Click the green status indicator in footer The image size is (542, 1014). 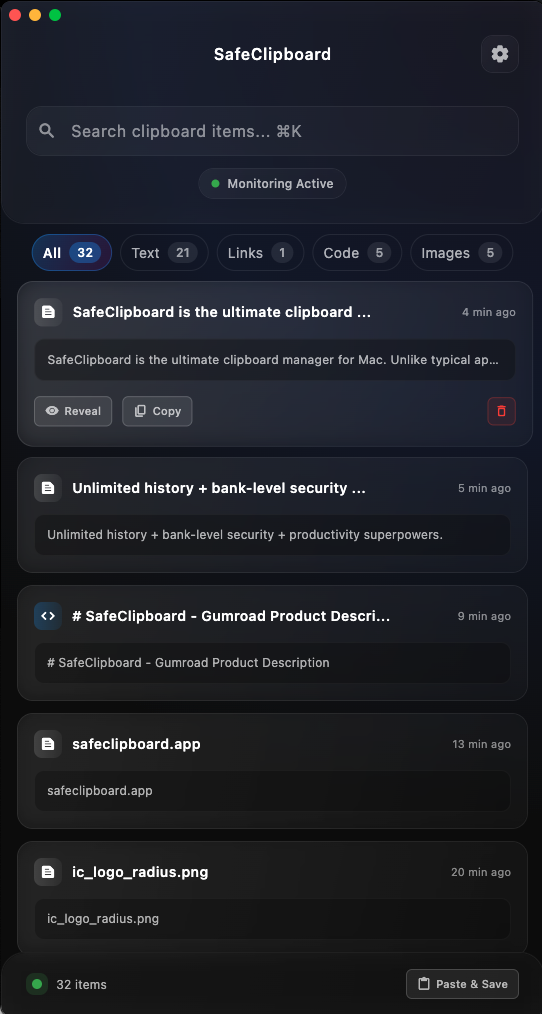click(37, 984)
